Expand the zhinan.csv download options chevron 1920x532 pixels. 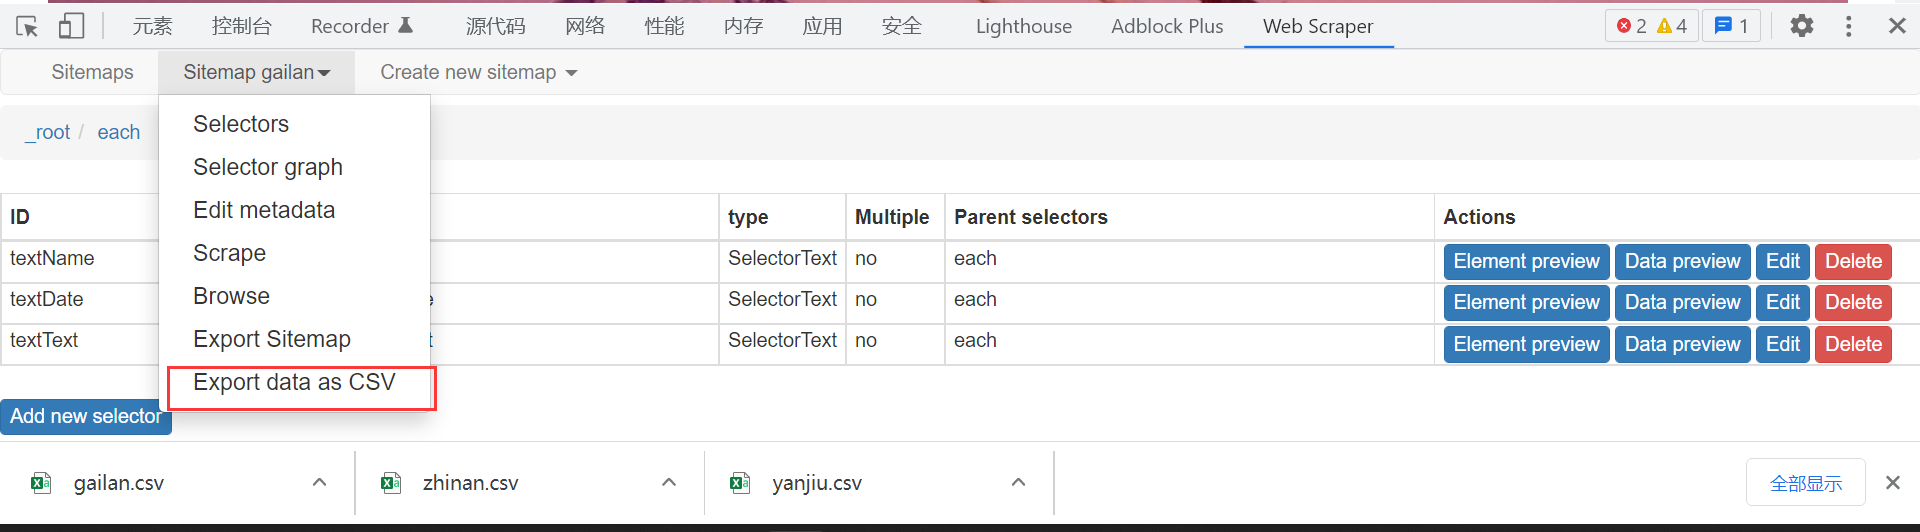pyautogui.click(x=669, y=483)
